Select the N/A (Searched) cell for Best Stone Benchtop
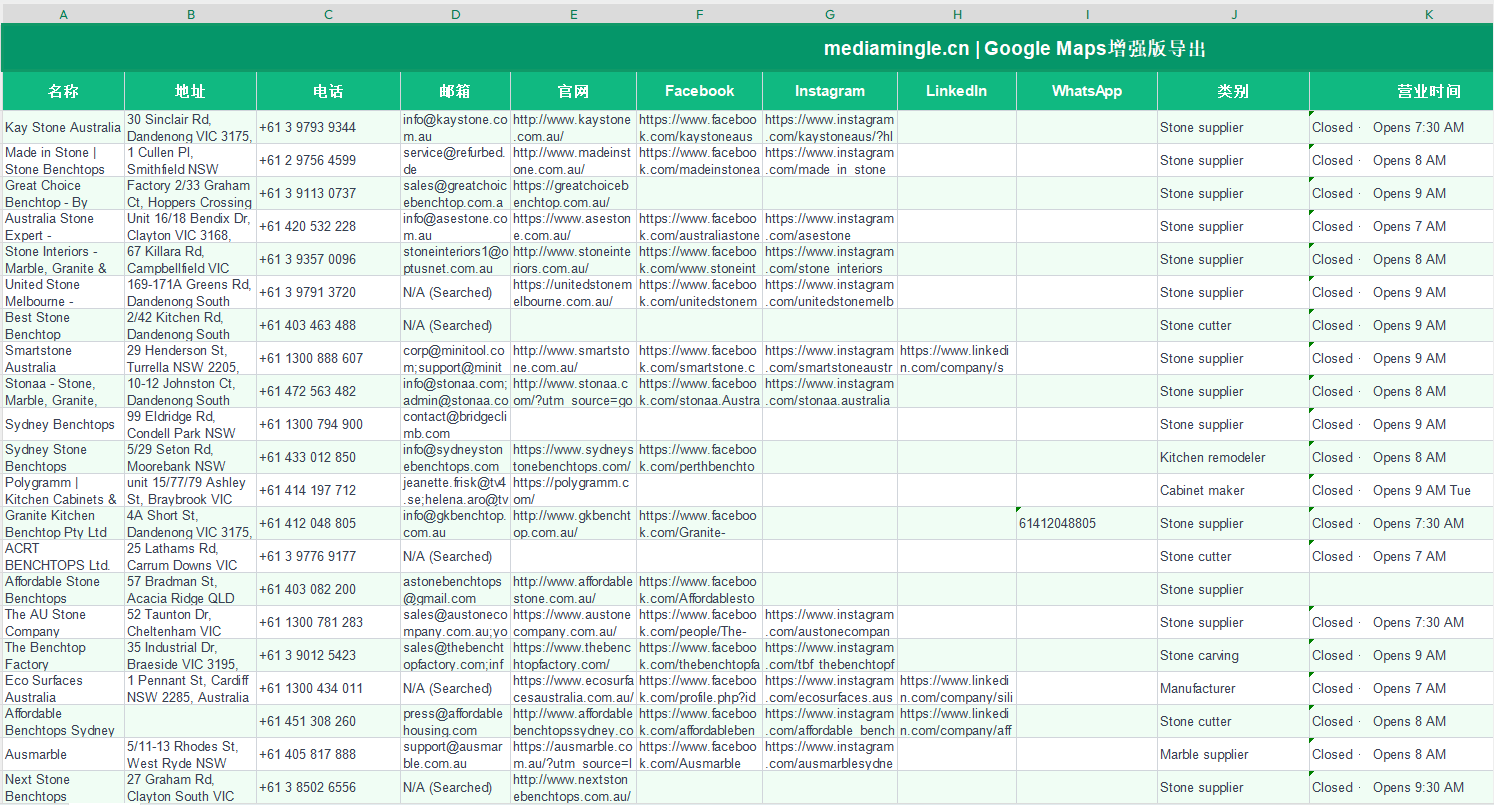 [455, 325]
